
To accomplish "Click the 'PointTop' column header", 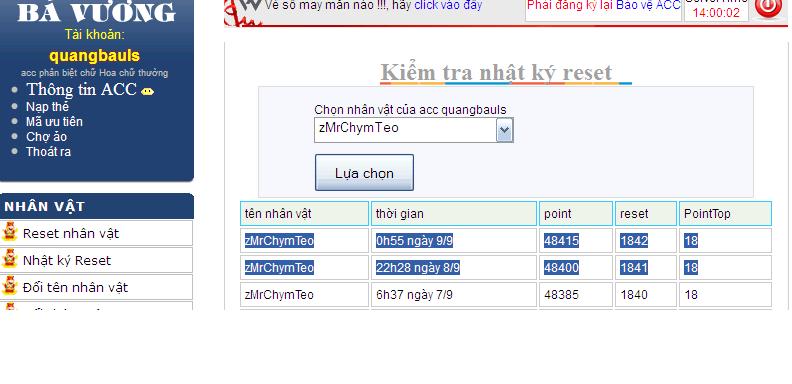I will pos(725,214).
